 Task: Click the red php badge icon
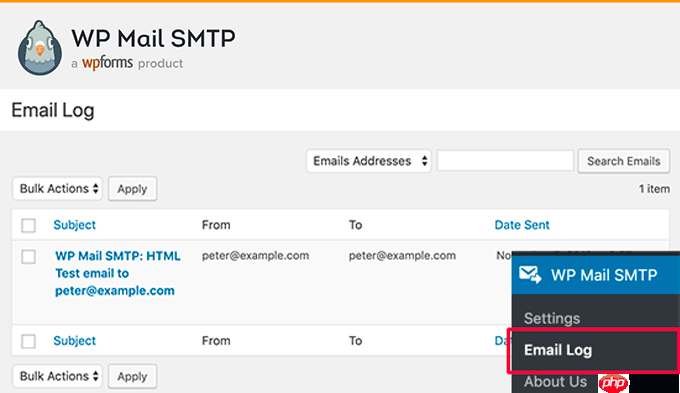[x=613, y=383]
